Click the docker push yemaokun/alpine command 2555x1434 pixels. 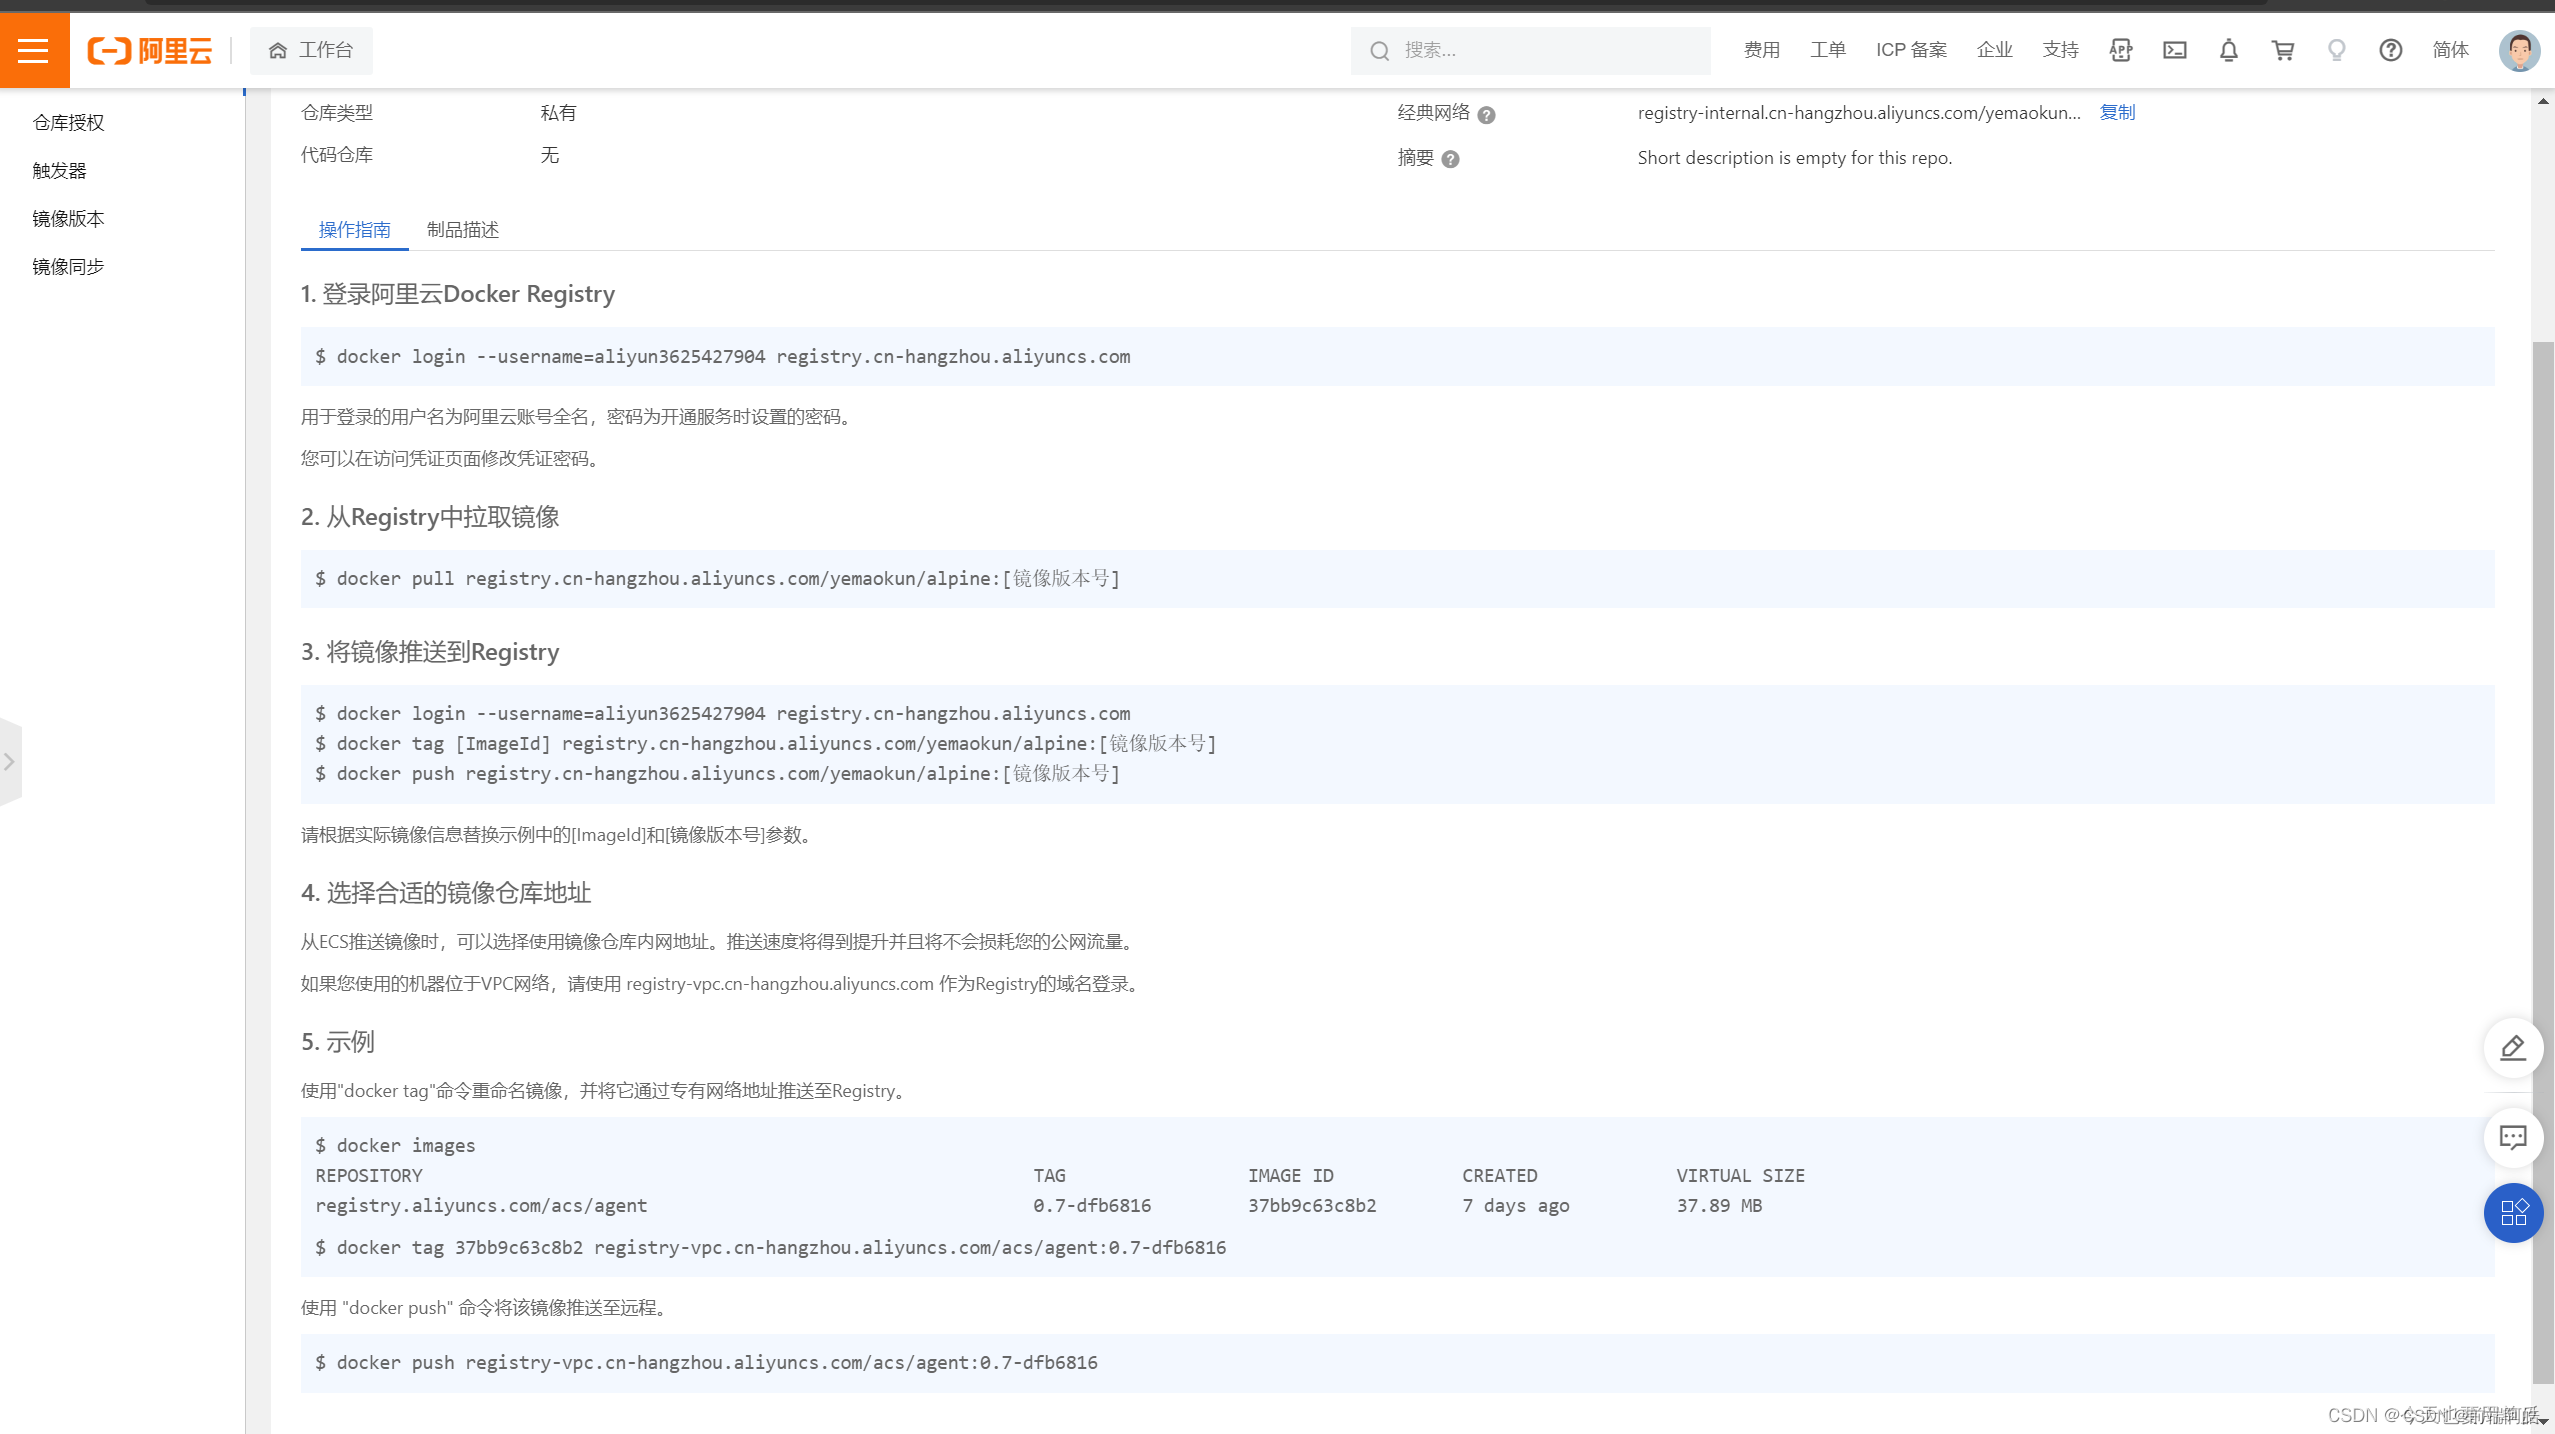pos(718,773)
